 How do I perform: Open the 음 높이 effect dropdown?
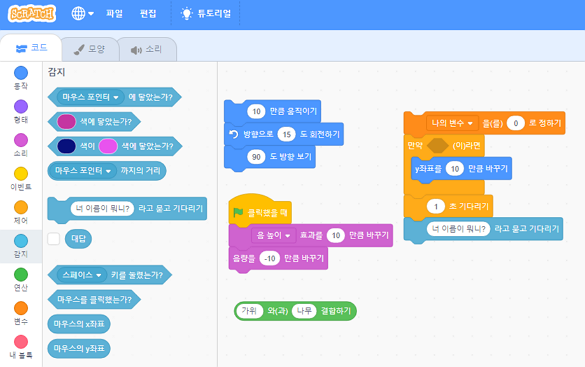tap(273, 235)
